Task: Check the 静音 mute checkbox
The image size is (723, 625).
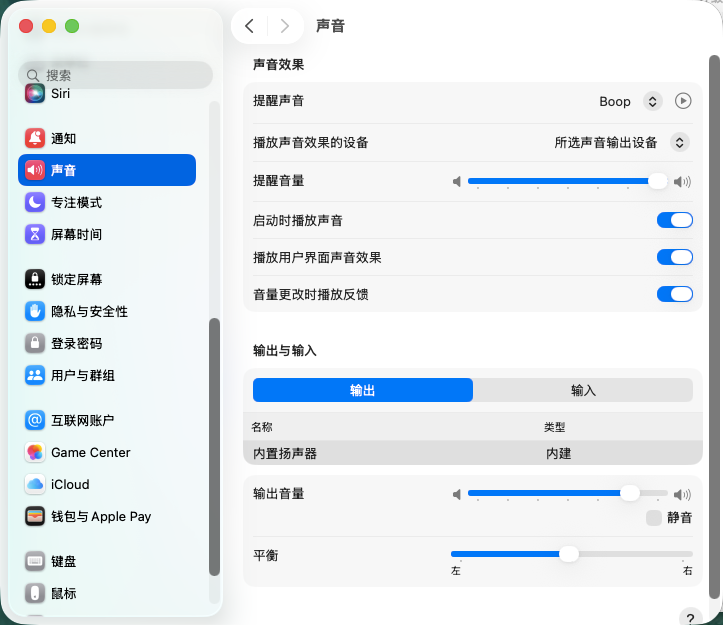Action: coord(654,518)
